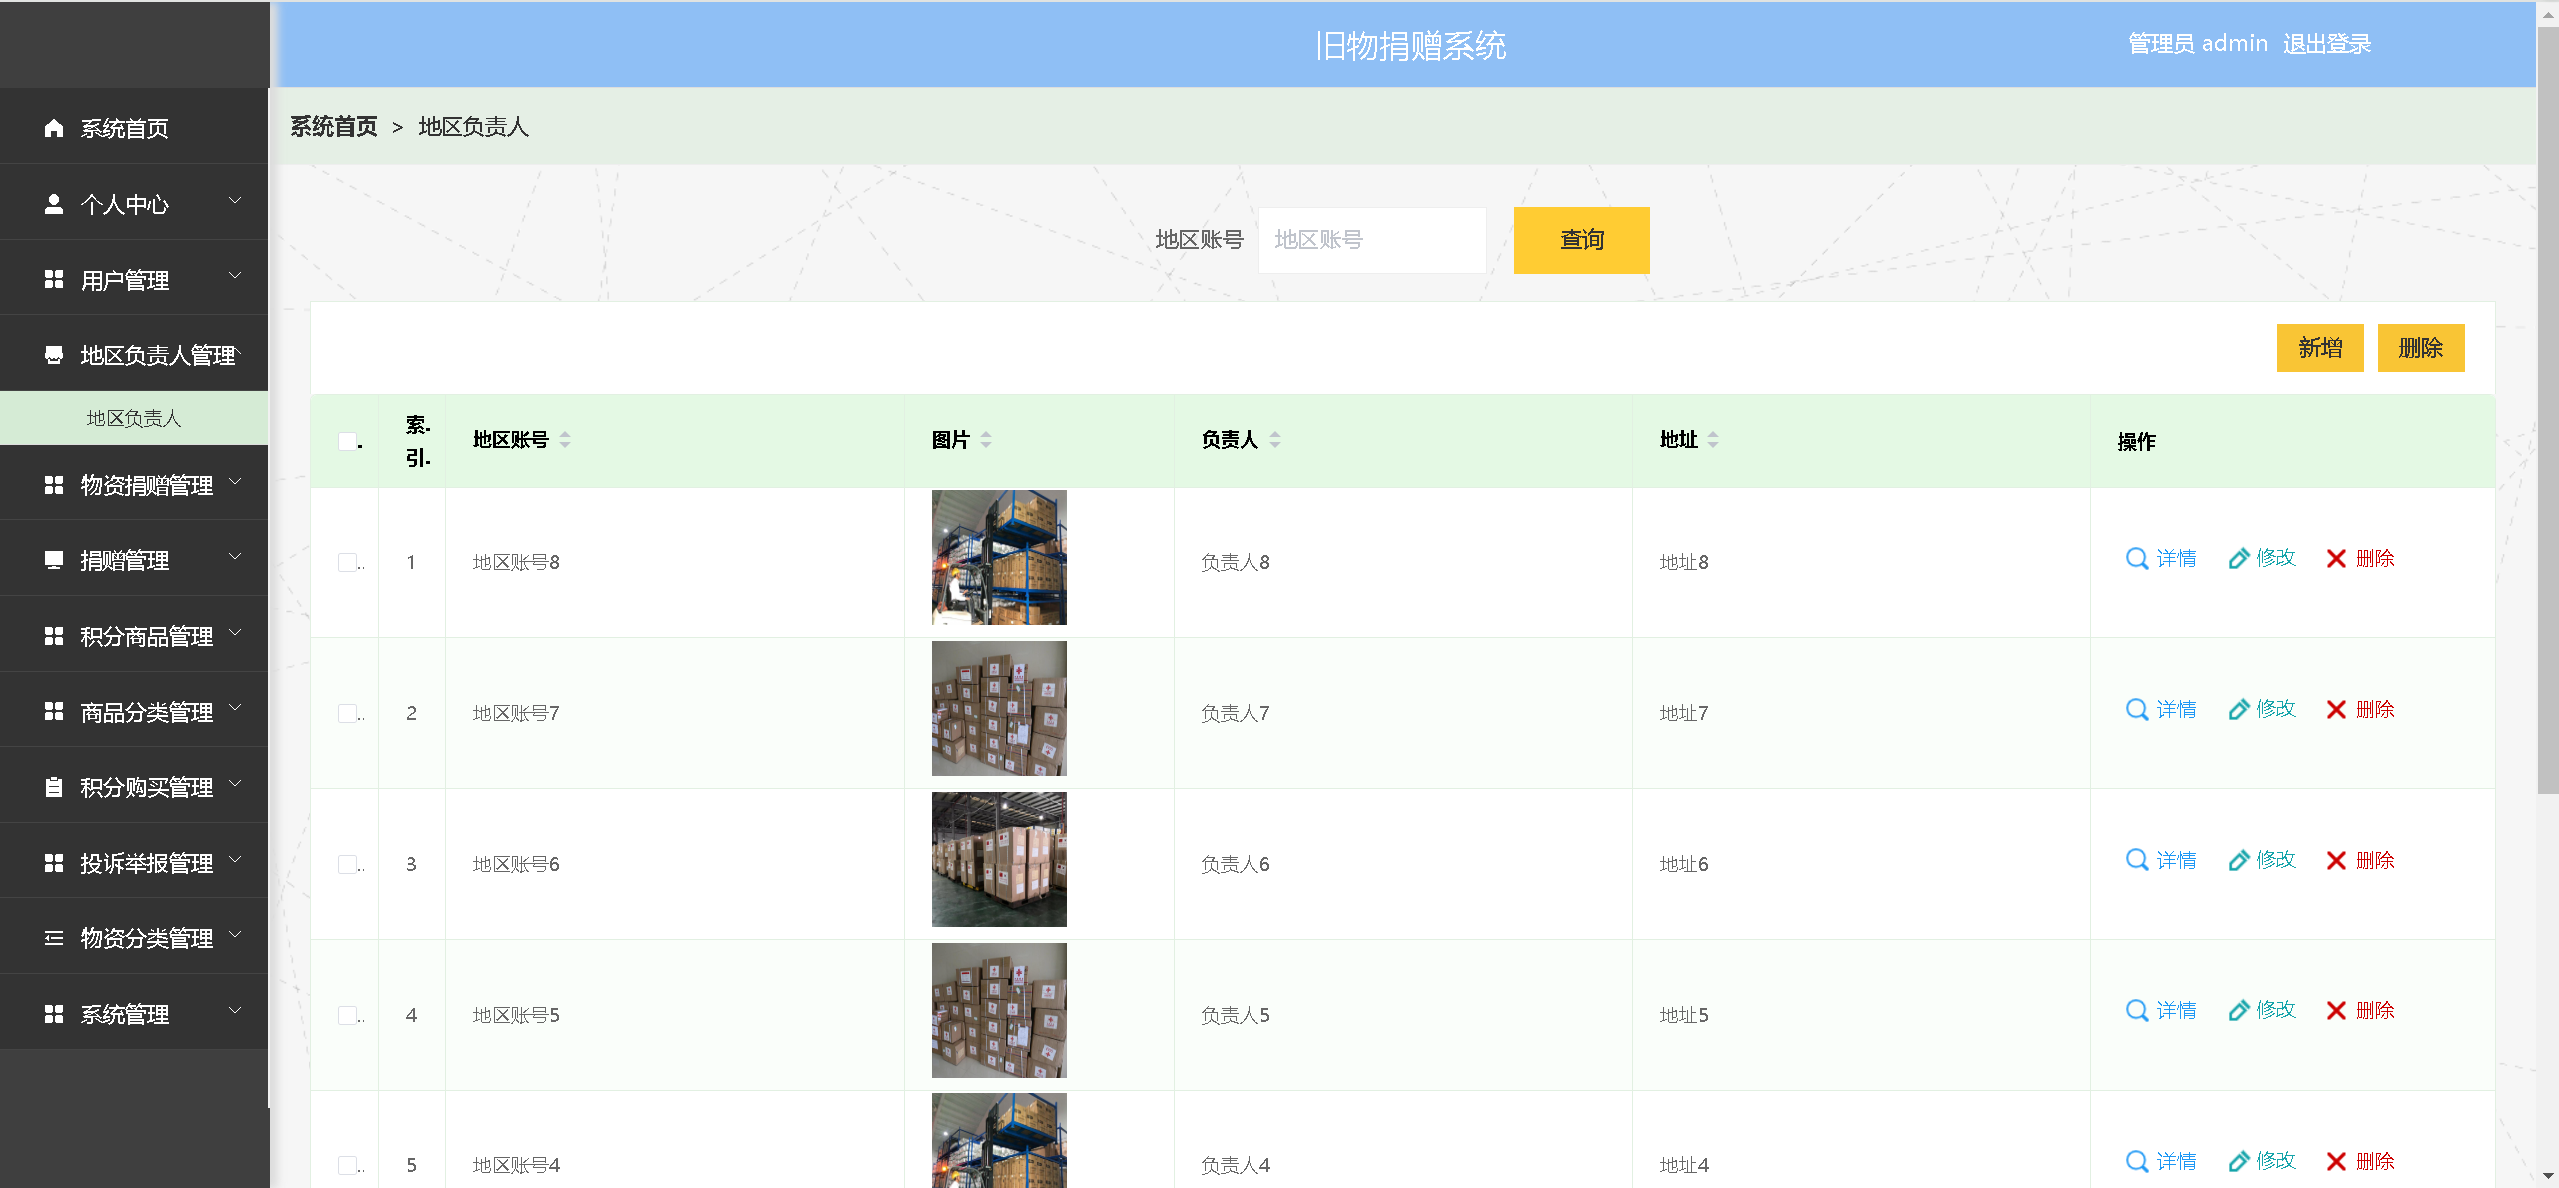
Task: Click the 系统首页 breadcrumb link
Action: (x=334, y=127)
